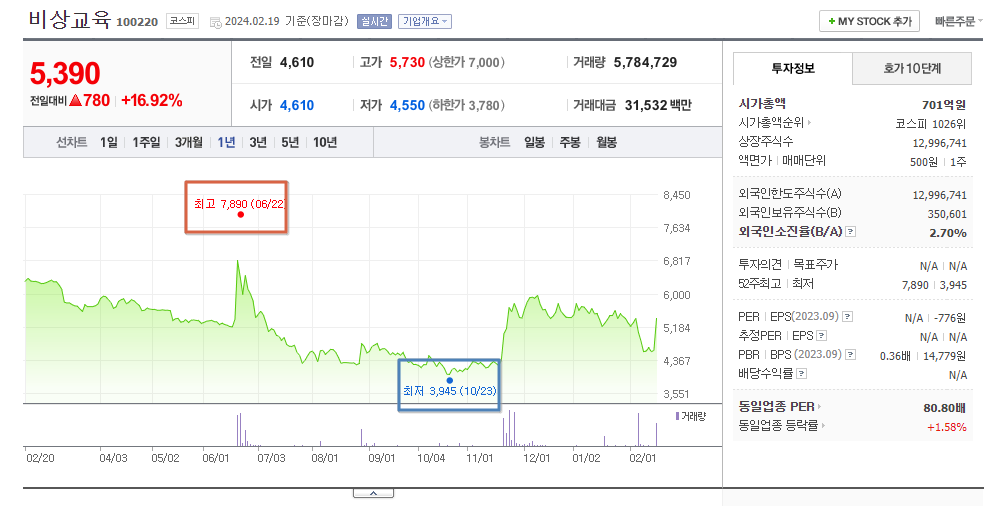Expand the 기업개요 dropdown

tap(425, 21)
